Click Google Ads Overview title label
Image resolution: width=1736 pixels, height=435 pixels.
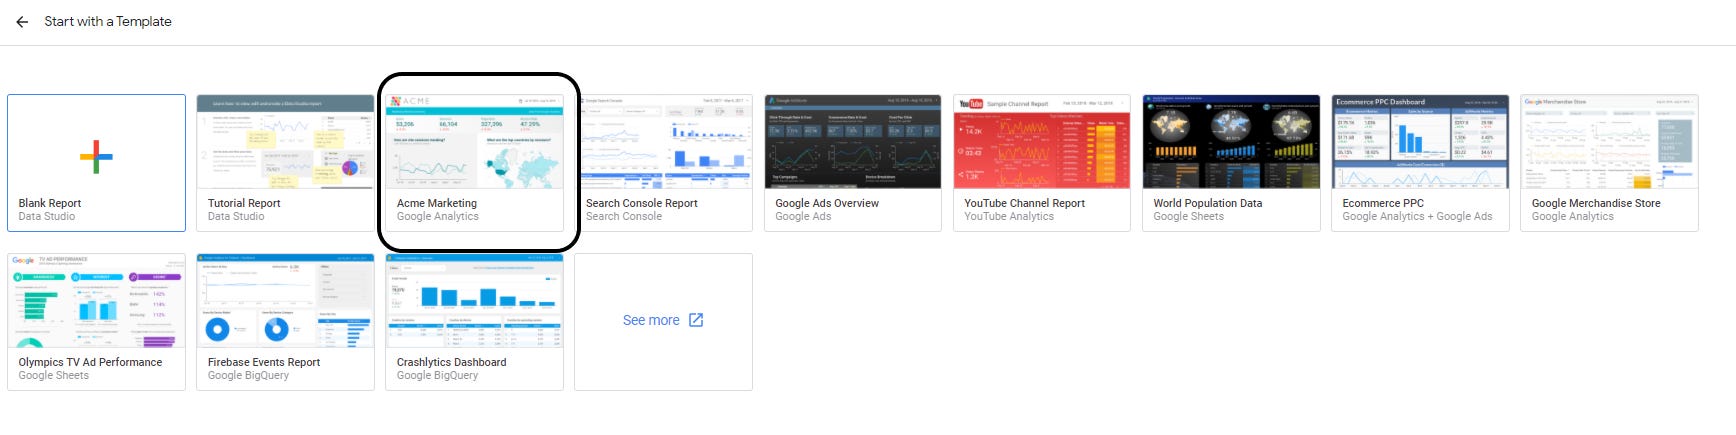pos(827,203)
